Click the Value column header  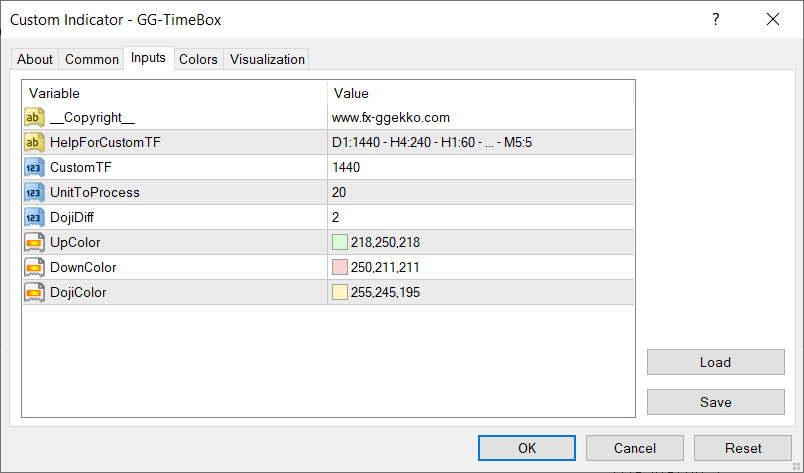pos(480,93)
